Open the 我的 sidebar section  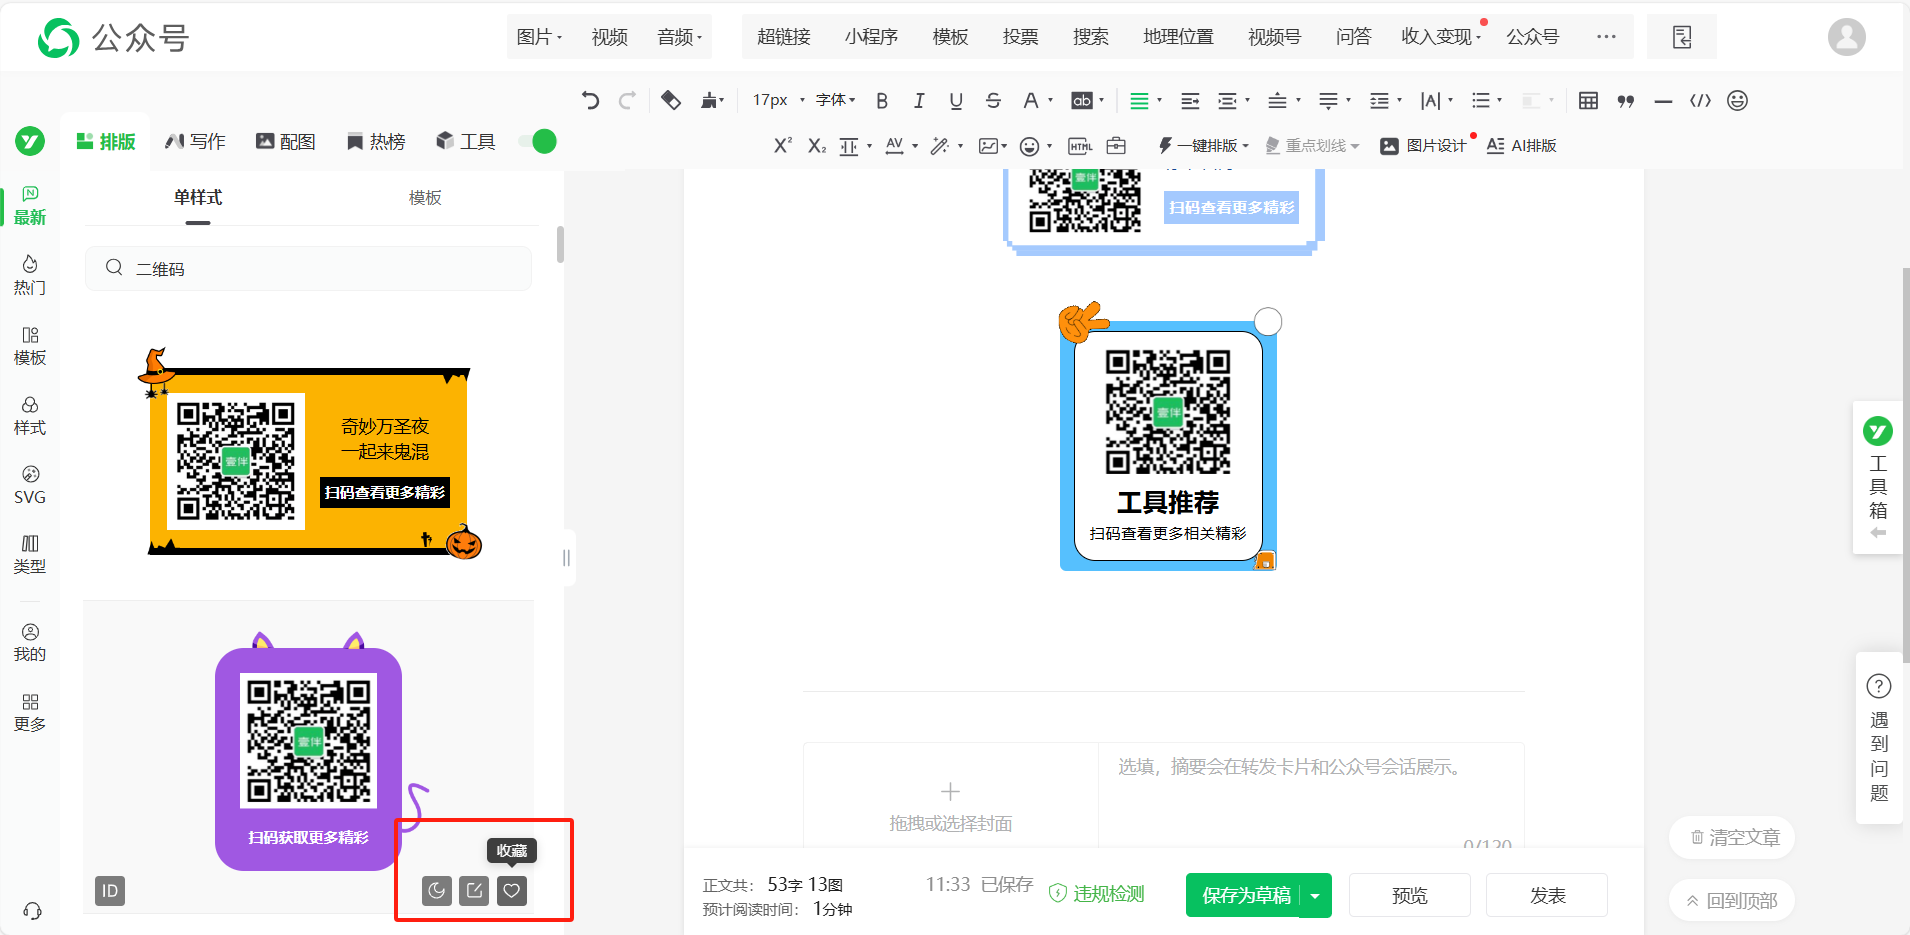(30, 643)
